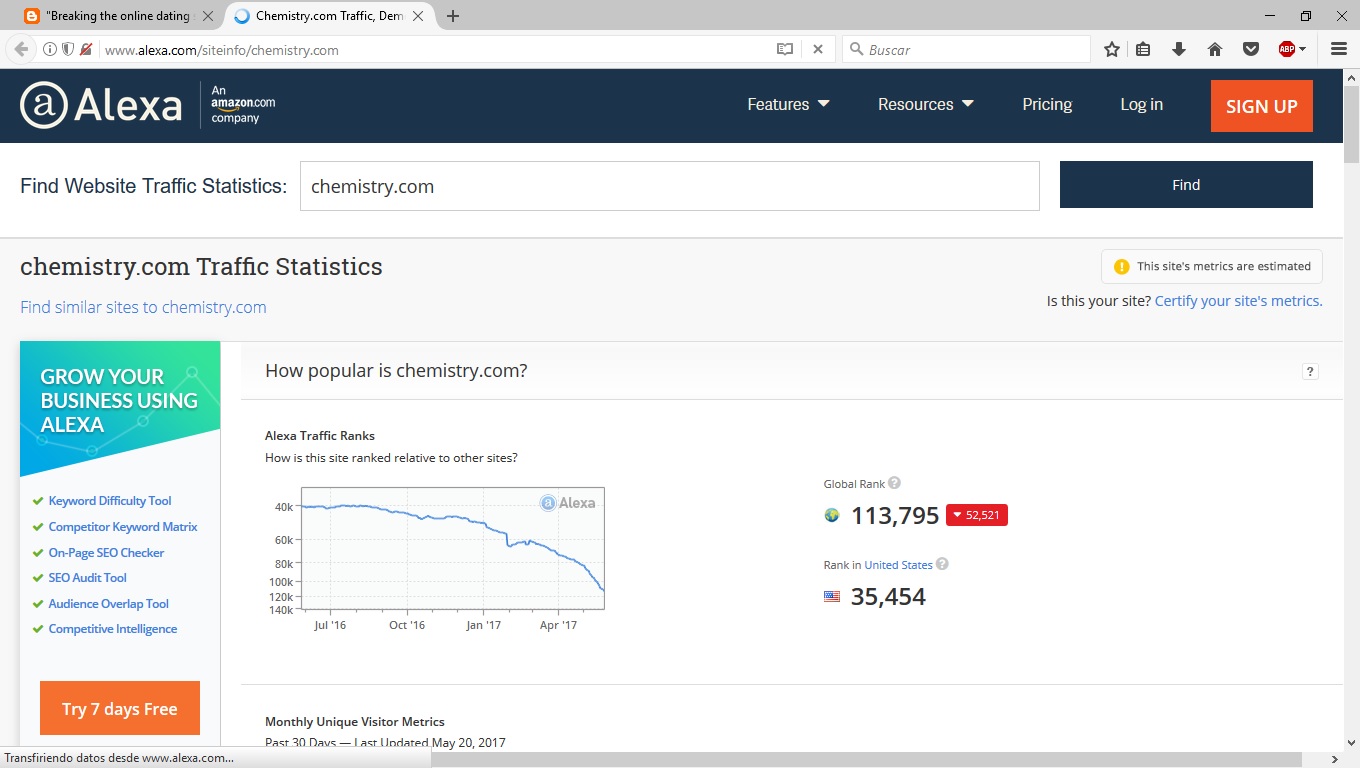This screenshot has height=768, width=1360.
Task: Open the Adblock Plus dropdown arrow
Action: click(x=1302, y=49)
